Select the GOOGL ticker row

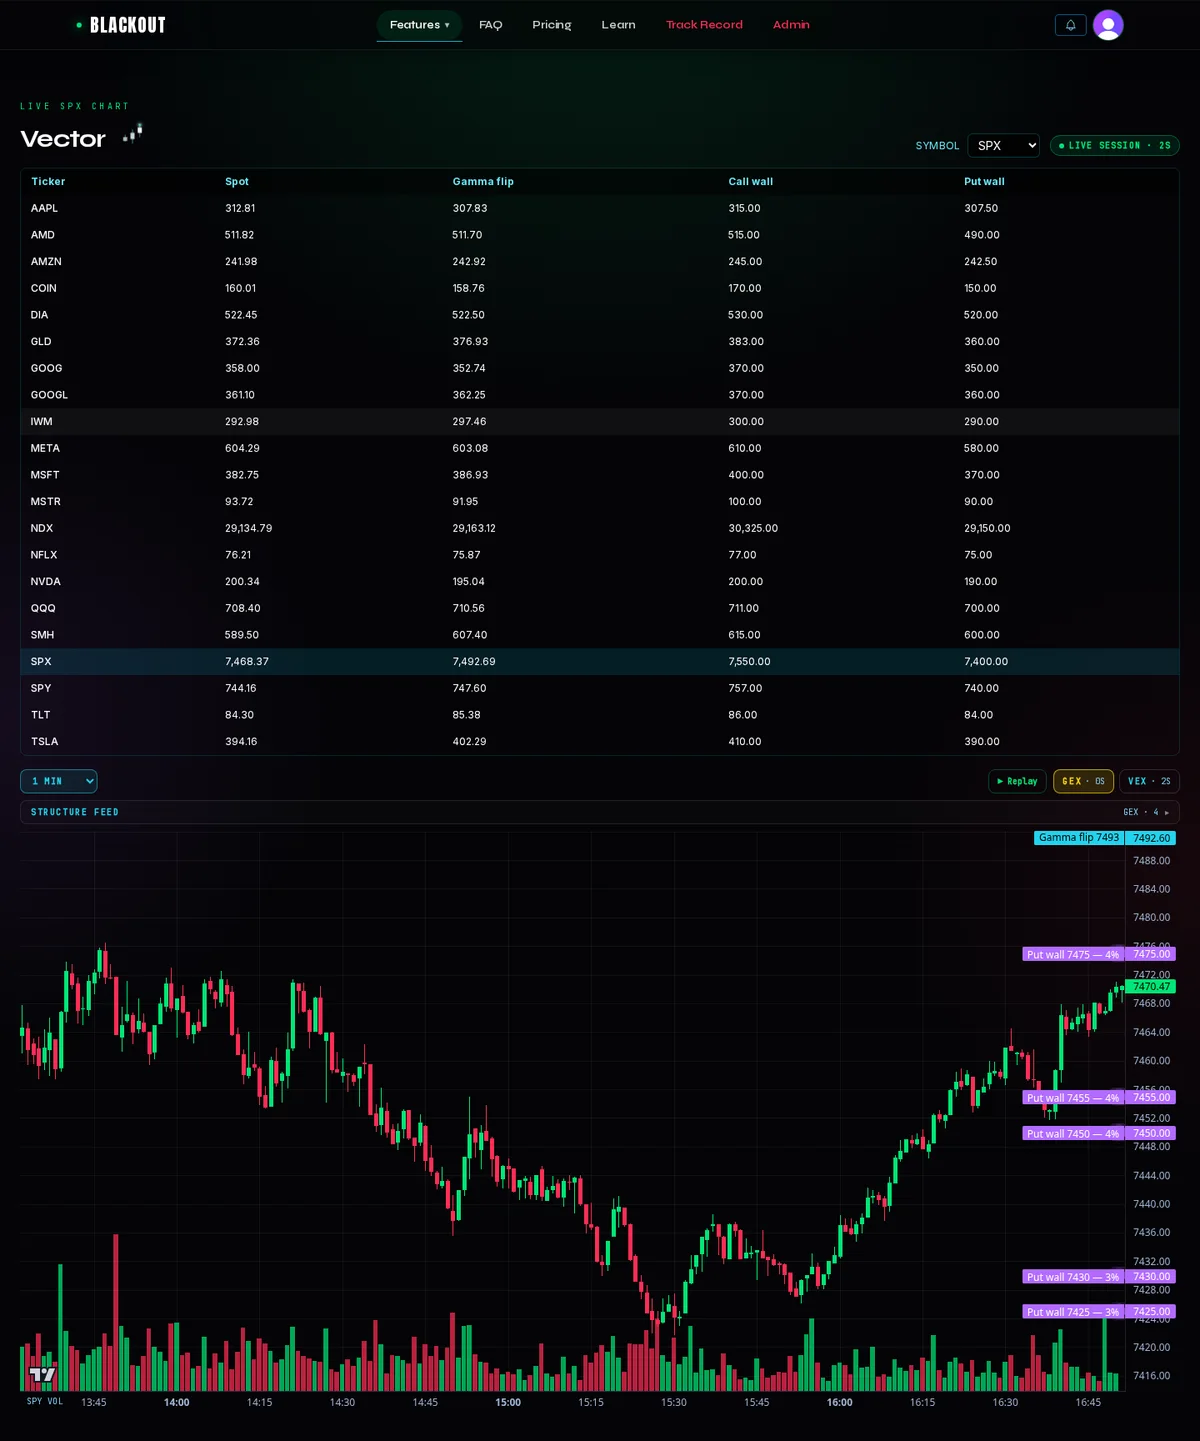point(600,395)
